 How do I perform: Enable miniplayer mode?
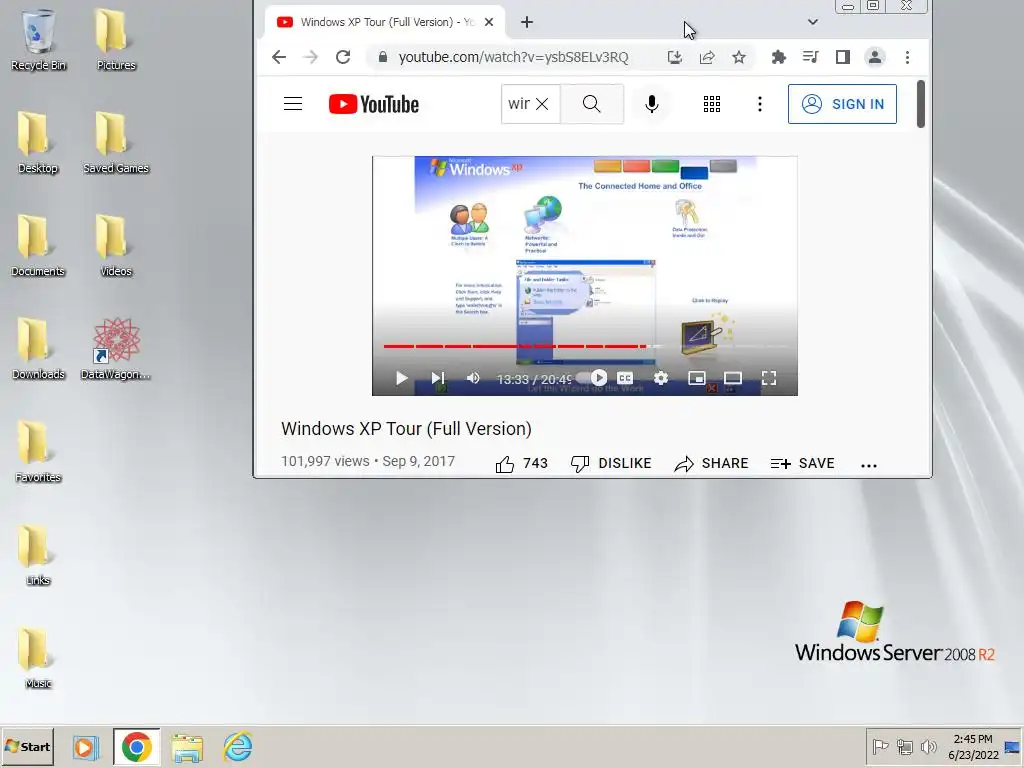697,378
